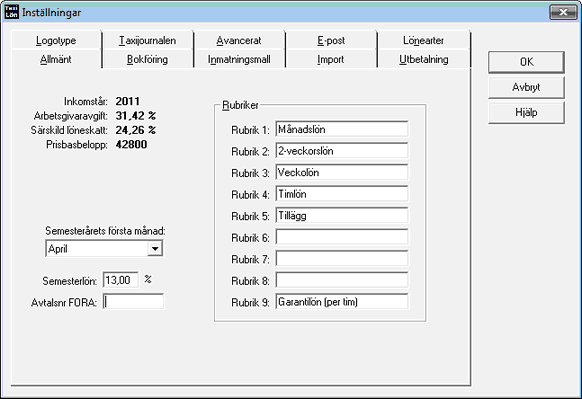The width and height of the screenshot is (582, 399).
Task: Click the empty Rubrik 6 field
Action: click(x=342, y=237)
